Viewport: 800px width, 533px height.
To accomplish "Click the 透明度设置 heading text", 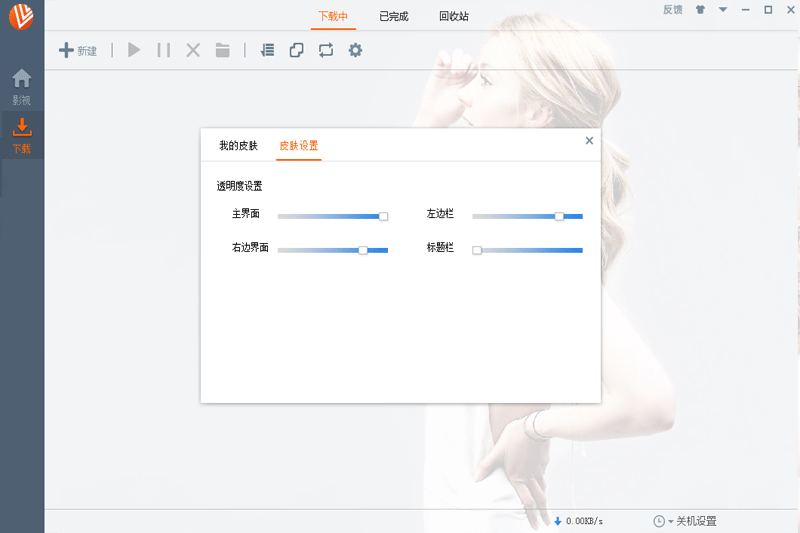I will (239, 186).
